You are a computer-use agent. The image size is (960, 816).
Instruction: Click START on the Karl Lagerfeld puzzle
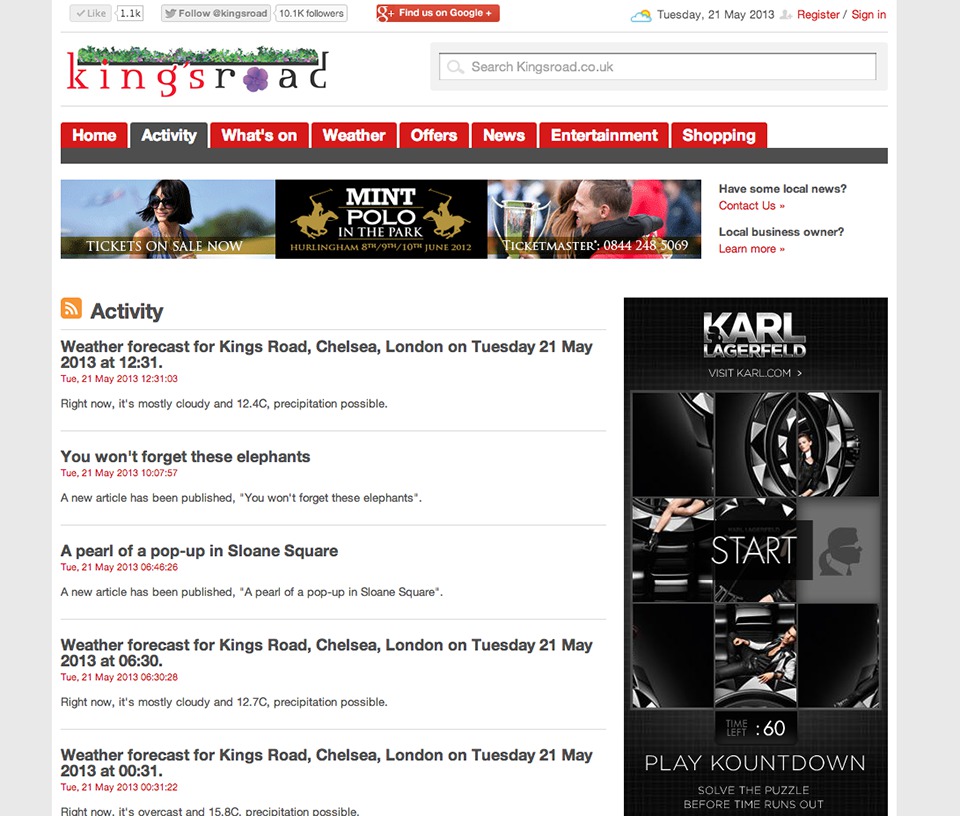754,550
